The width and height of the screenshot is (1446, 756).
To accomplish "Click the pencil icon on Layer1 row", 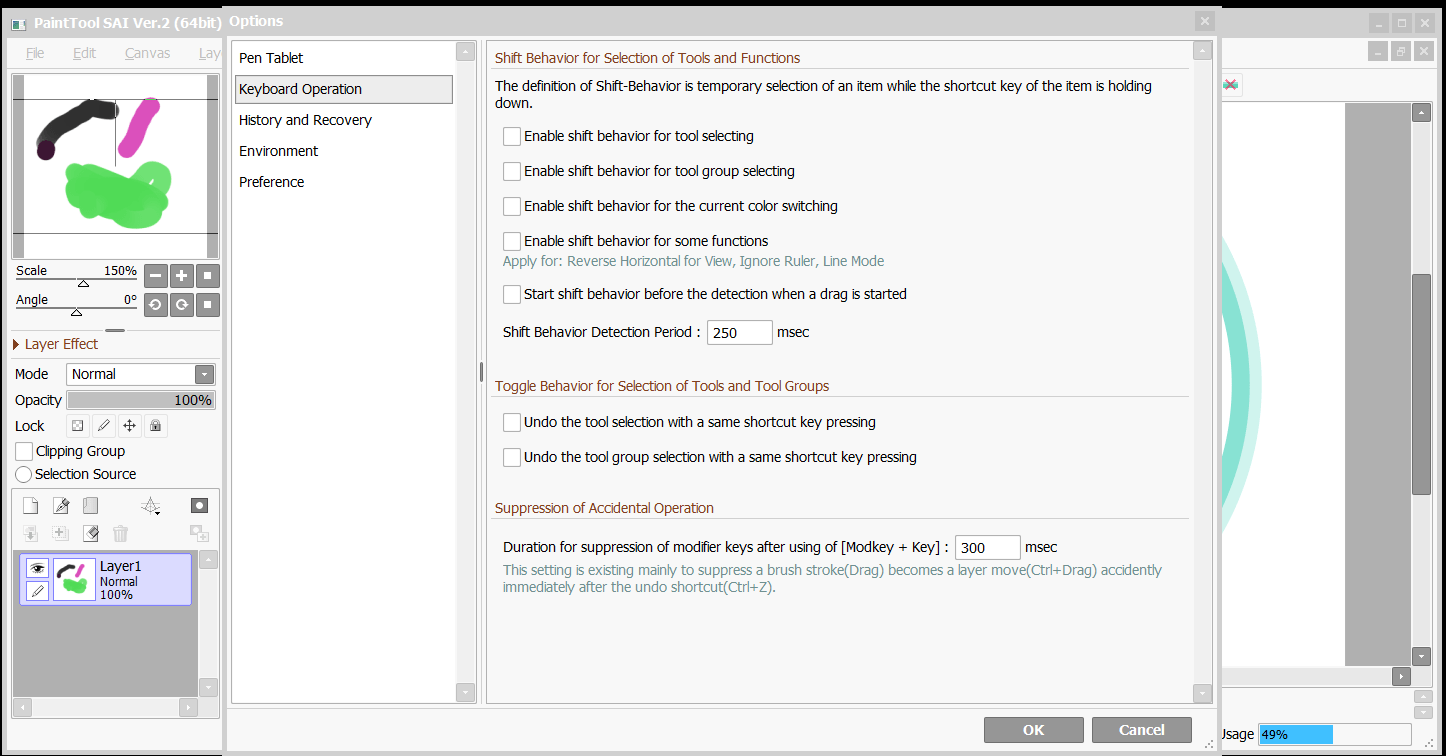I will [x=37, y=591].
